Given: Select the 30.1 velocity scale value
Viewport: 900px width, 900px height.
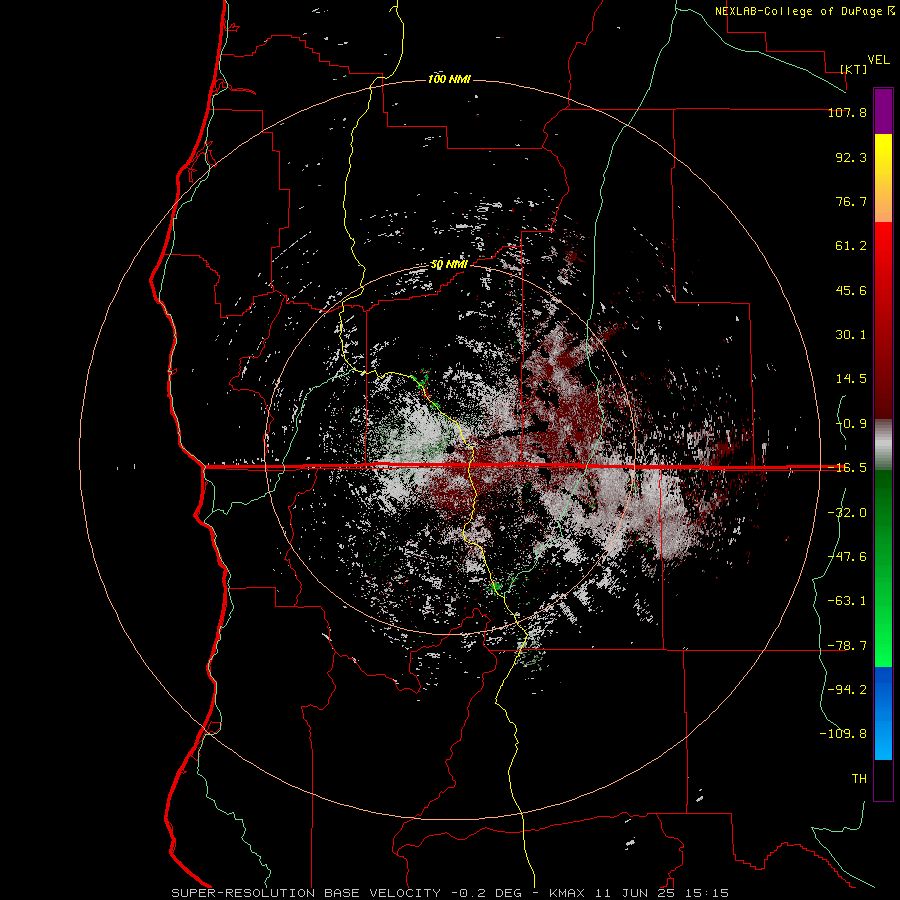Looking at the screenshot, I should tap(851, 335).
